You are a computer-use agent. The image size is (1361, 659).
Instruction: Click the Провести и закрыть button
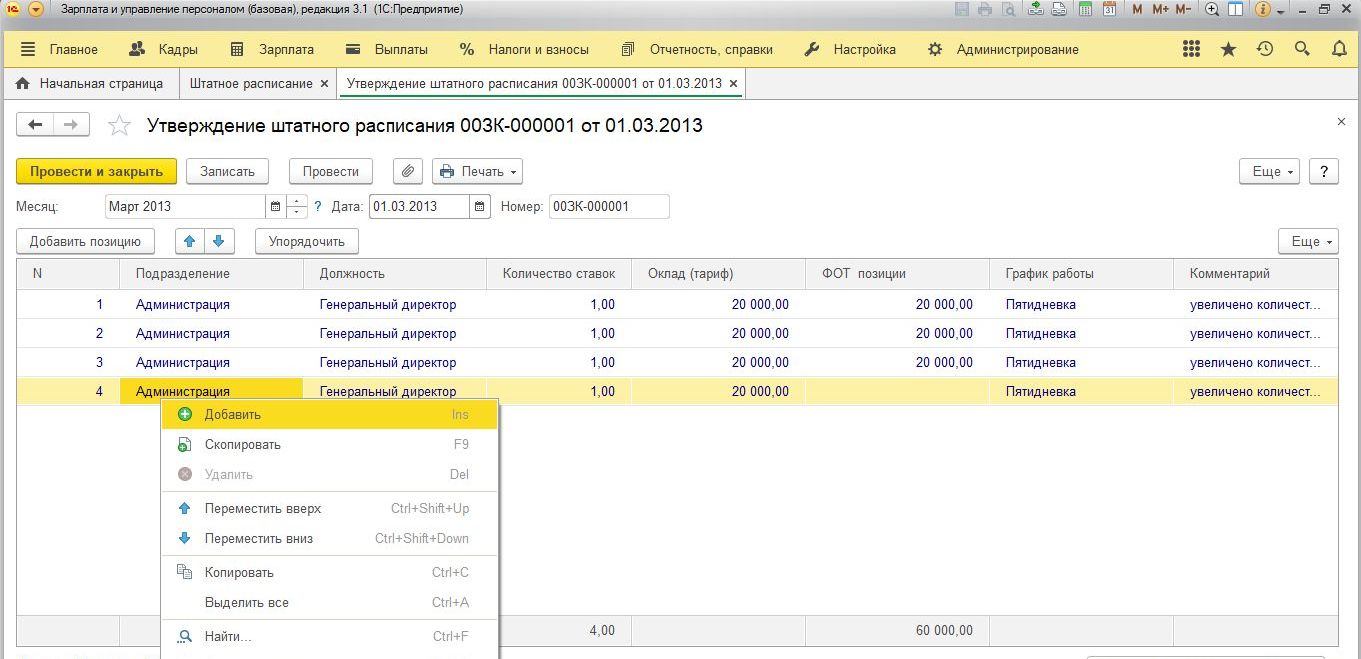(x=96, y=171)
